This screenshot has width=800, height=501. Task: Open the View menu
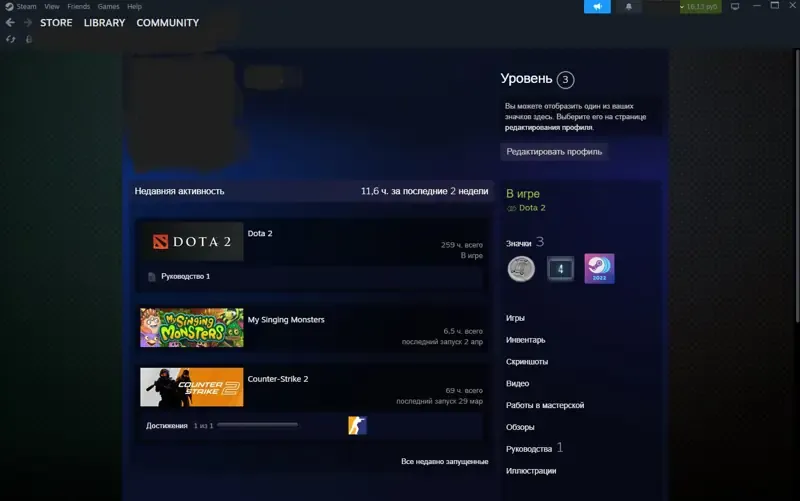click(52, 7)
